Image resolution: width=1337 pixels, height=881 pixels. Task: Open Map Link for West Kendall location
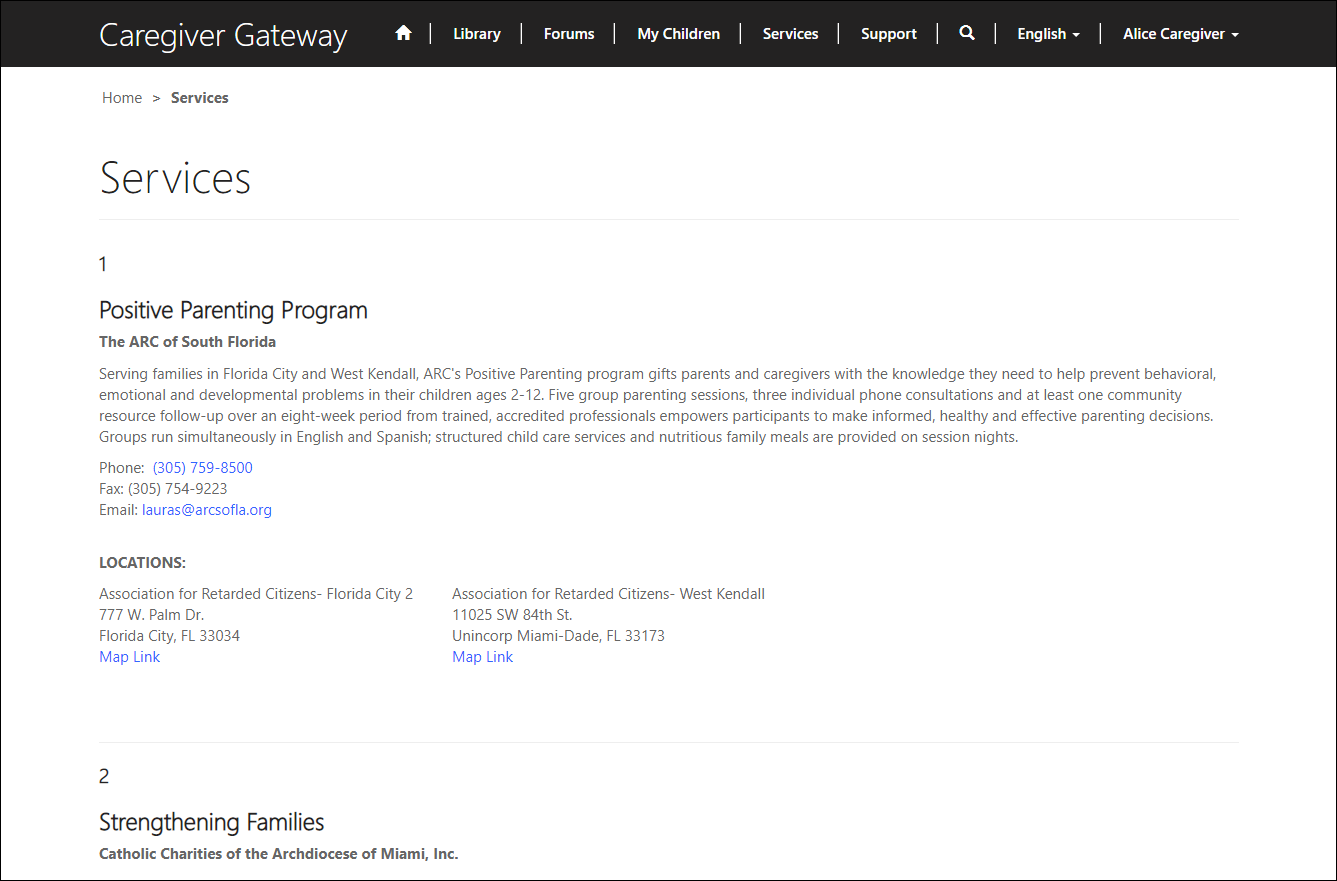(482, 657)
